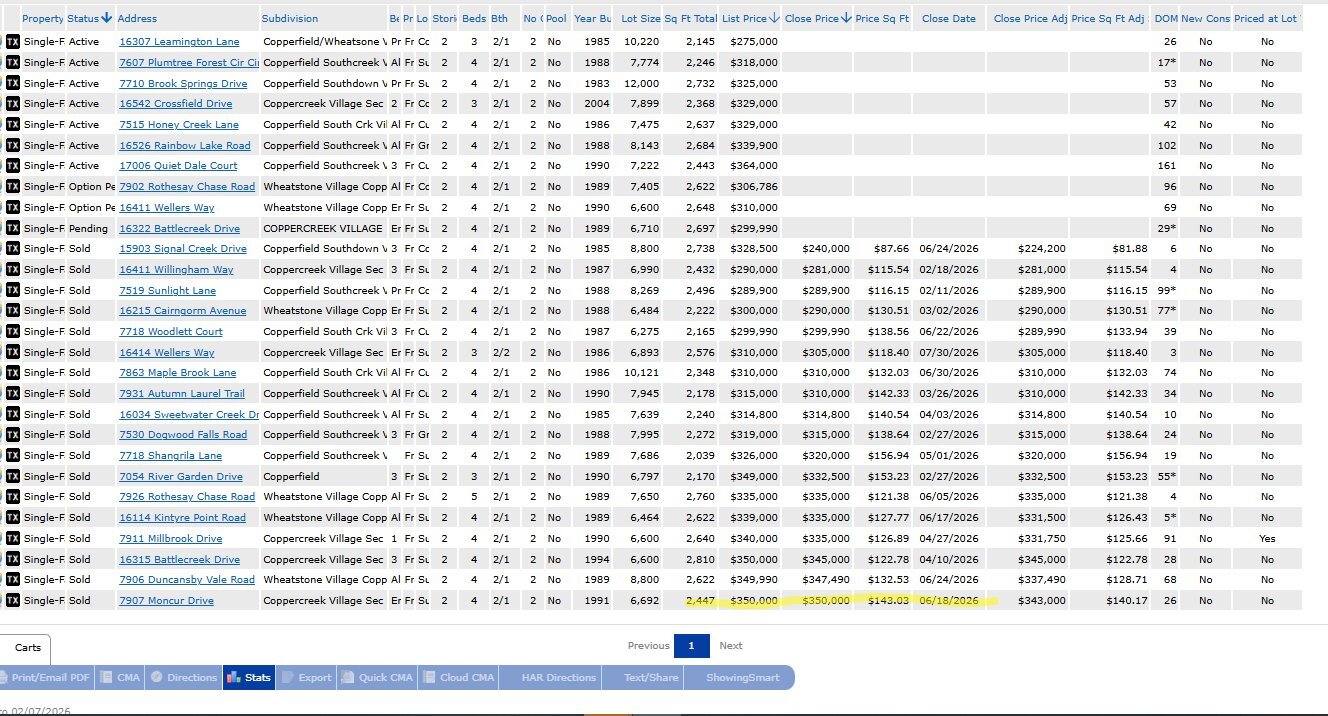1328x716 pixels.
Task: Open listing 16215 Cairngorm Avenue
Action: click(182, 310)
